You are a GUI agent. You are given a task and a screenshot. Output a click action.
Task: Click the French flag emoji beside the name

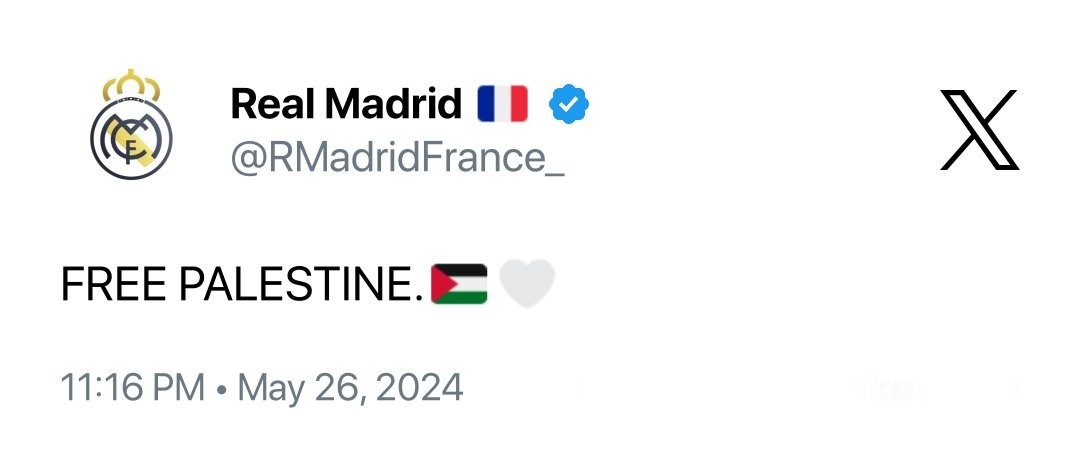502,103
